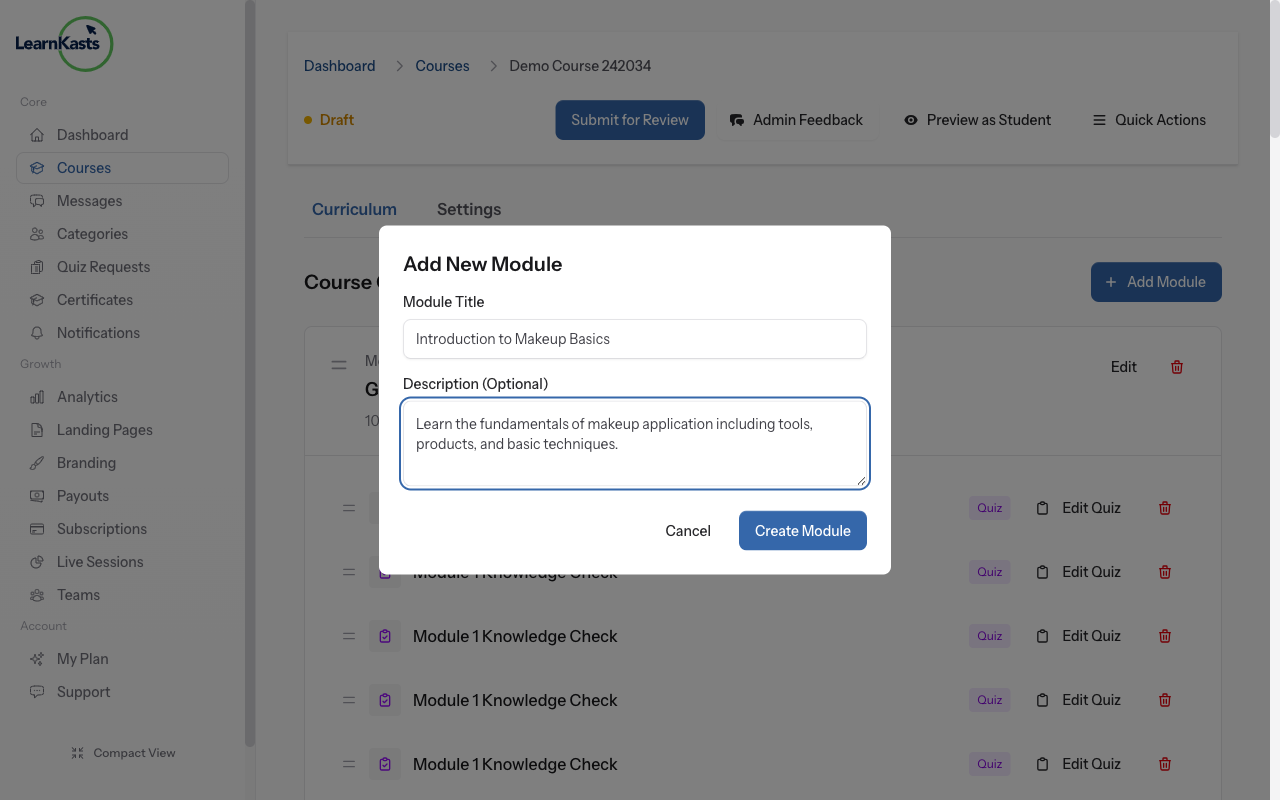This screenshot has width=1280, height=800.
Task: Click the purple quiz icon beside Module 1 Knowledge Check
Action: coord(385,635)
